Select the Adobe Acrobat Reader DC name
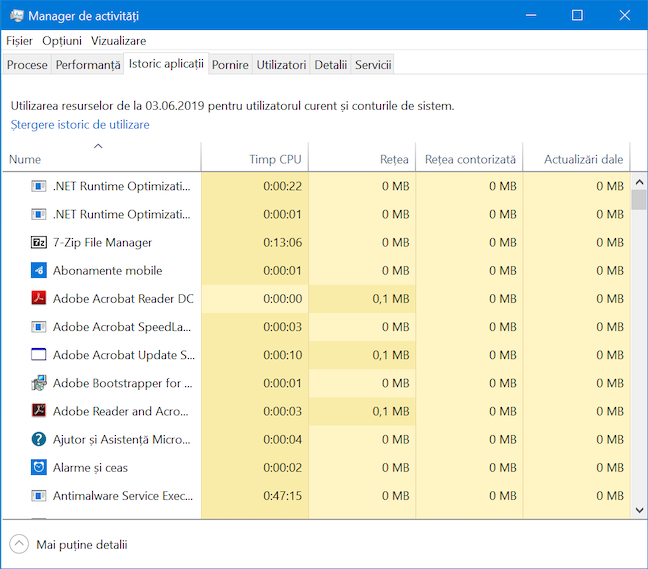This screenshot has height=569, width=648. pos(123,299)
